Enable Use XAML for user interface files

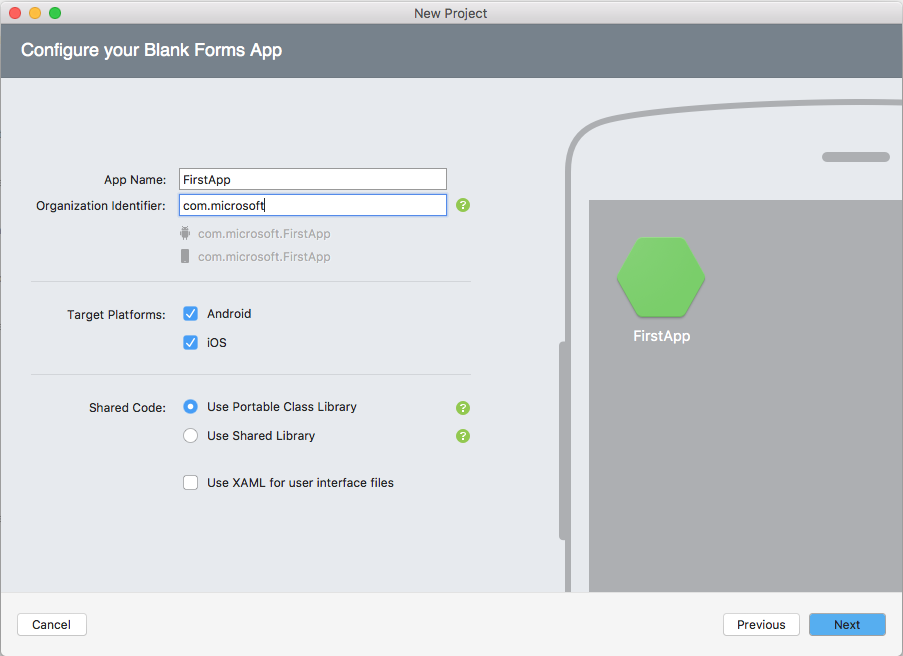pos(191,482)
